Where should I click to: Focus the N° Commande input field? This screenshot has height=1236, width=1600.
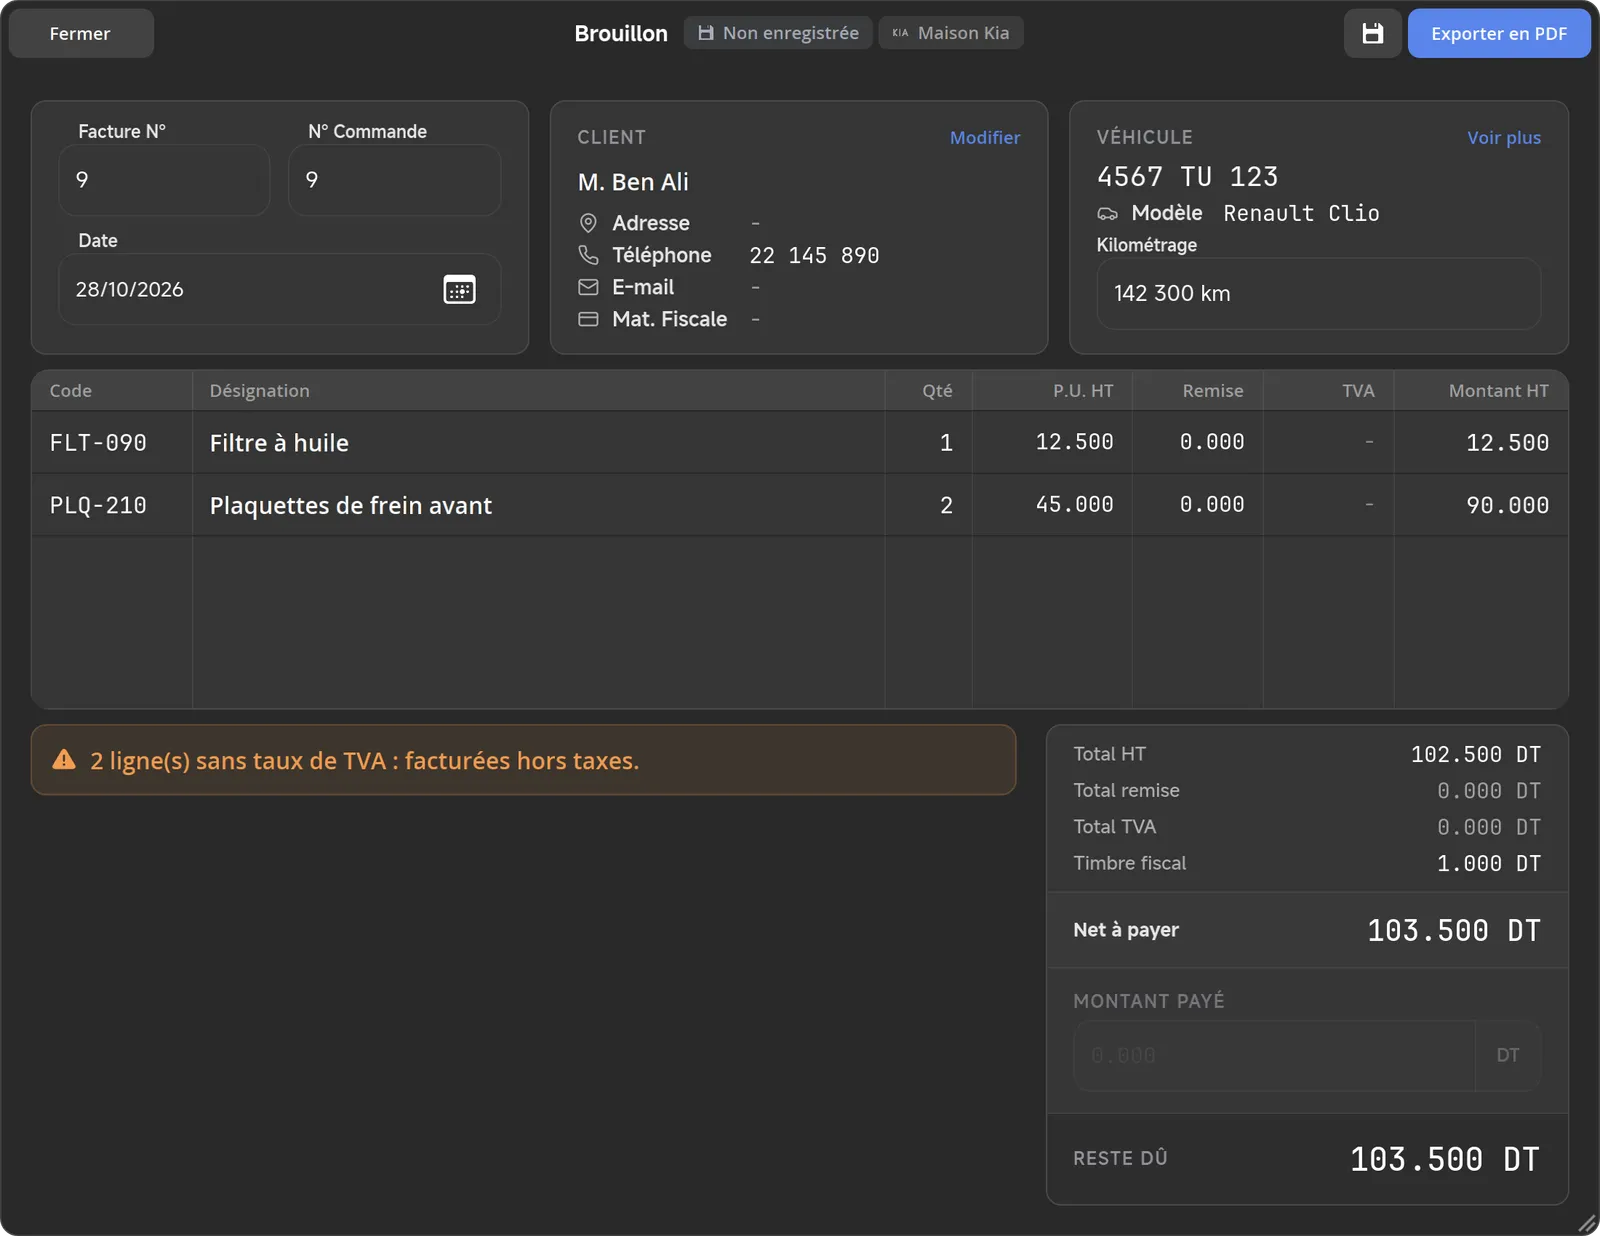(x=394, y=180)
